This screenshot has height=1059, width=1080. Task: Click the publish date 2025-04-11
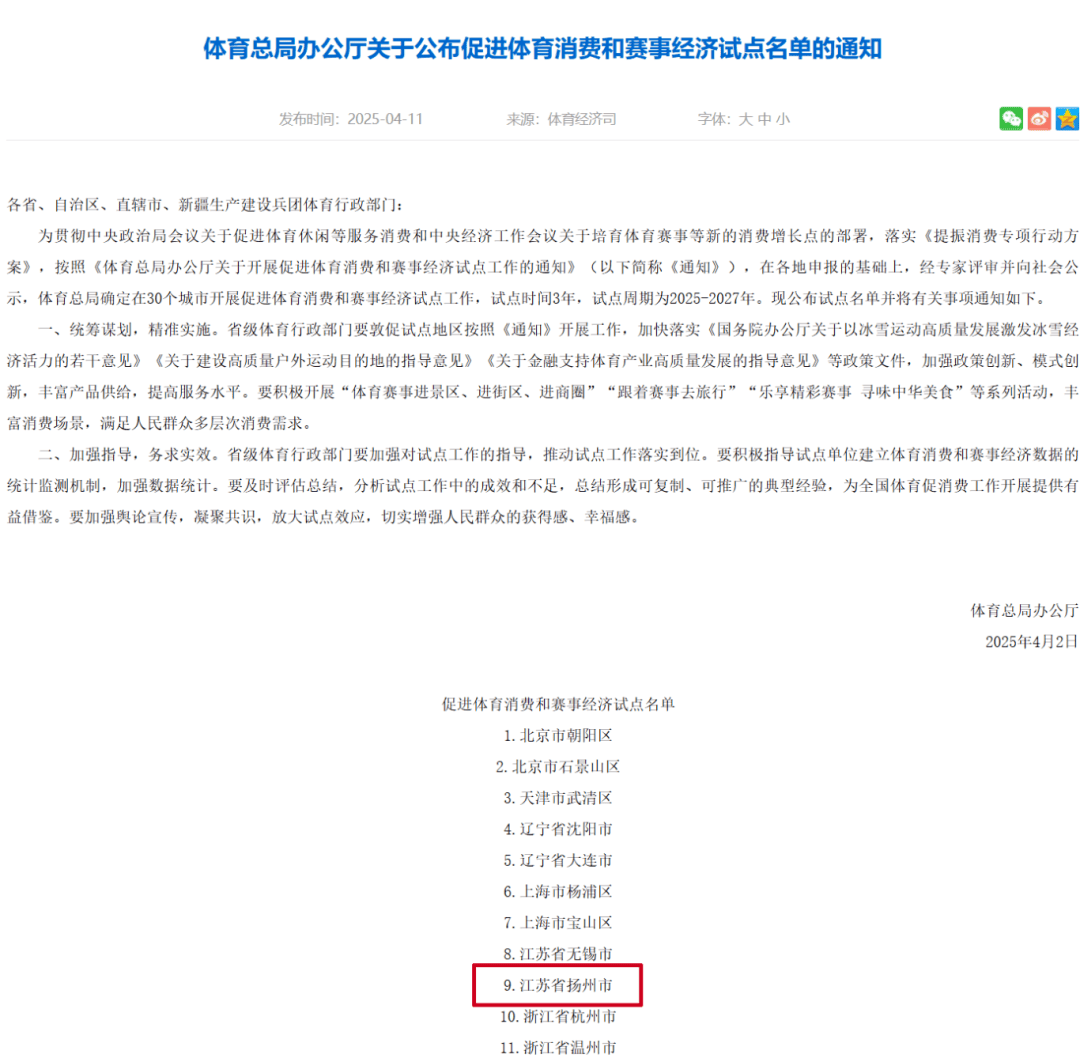tap(385, 119)
